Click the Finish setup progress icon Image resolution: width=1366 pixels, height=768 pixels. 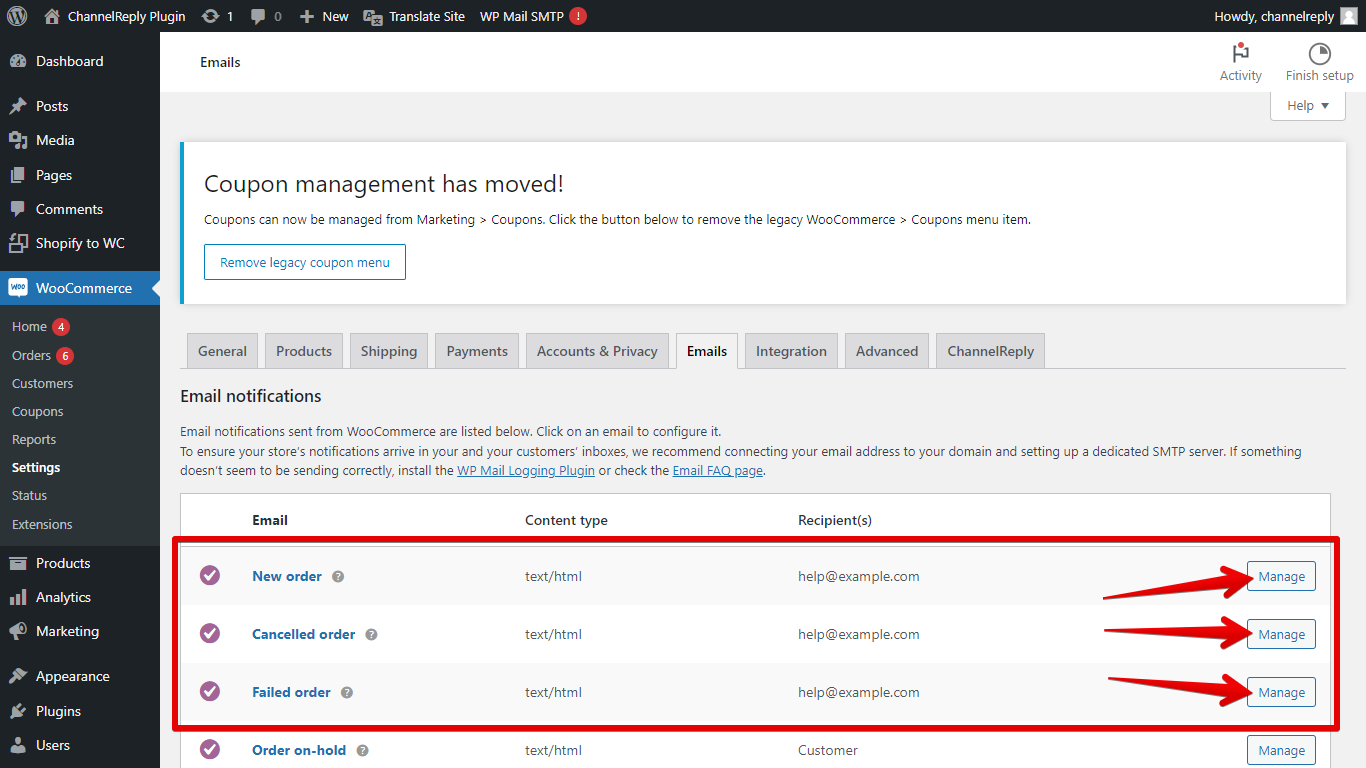point(1320,53)
